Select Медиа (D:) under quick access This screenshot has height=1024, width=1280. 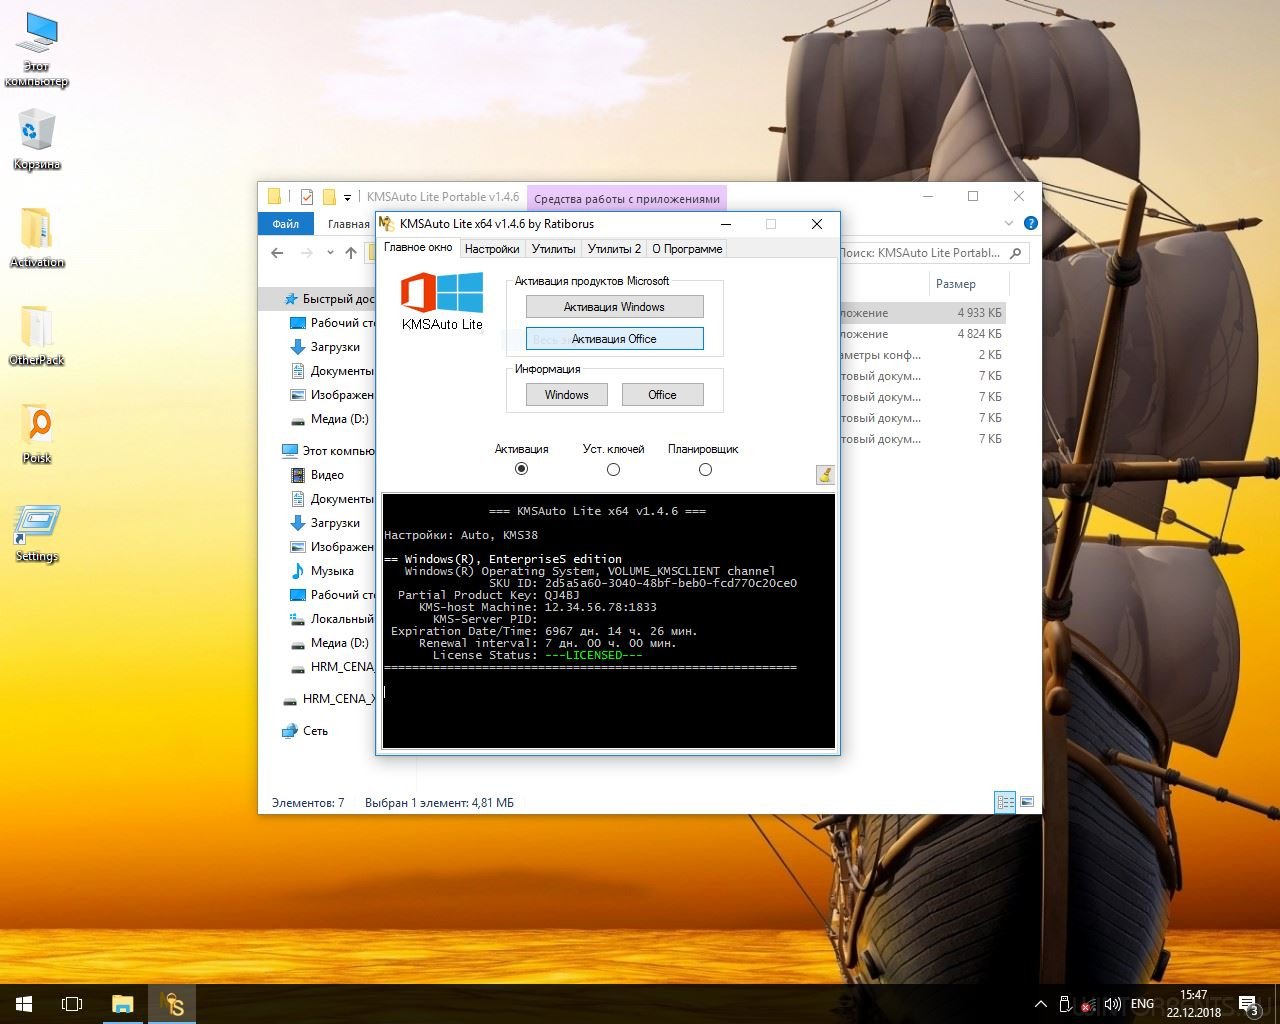click(330, 419)
